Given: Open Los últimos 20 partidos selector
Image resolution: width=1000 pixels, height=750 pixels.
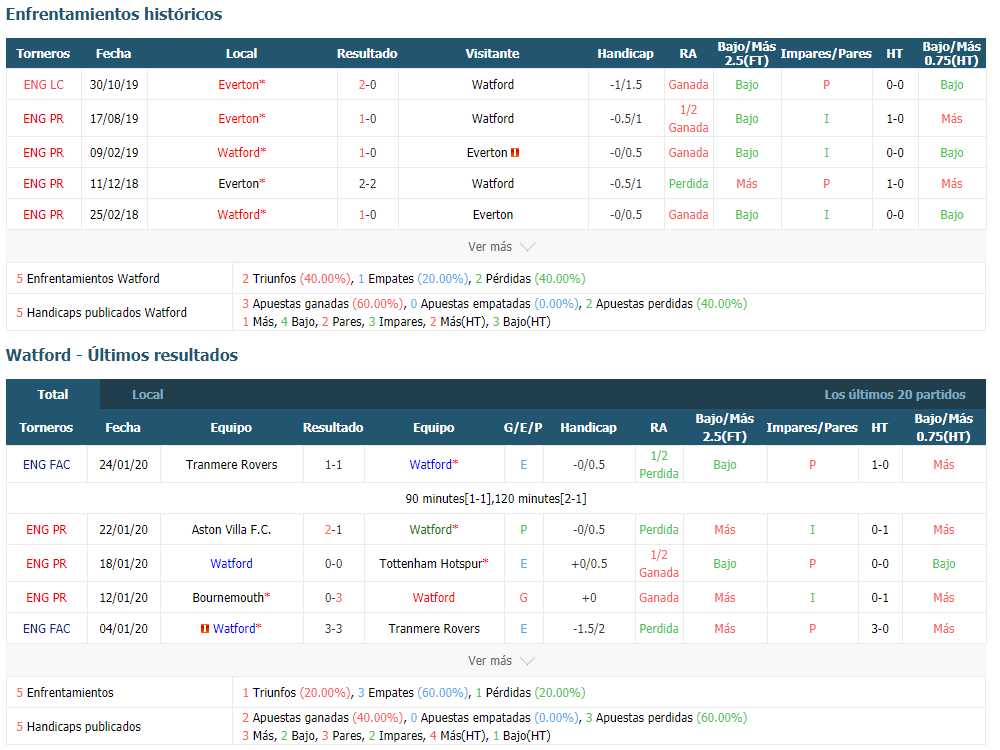Looking at the screenshot, I should pos(895,395).
